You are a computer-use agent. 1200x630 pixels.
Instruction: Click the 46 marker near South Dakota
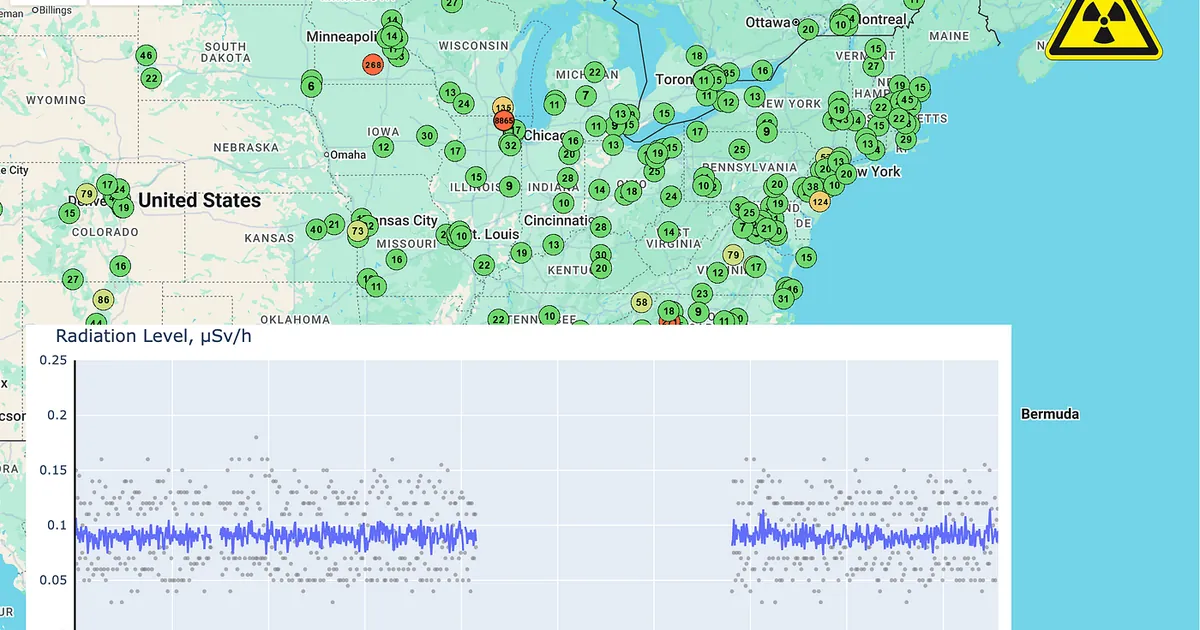tap(146, 56)
